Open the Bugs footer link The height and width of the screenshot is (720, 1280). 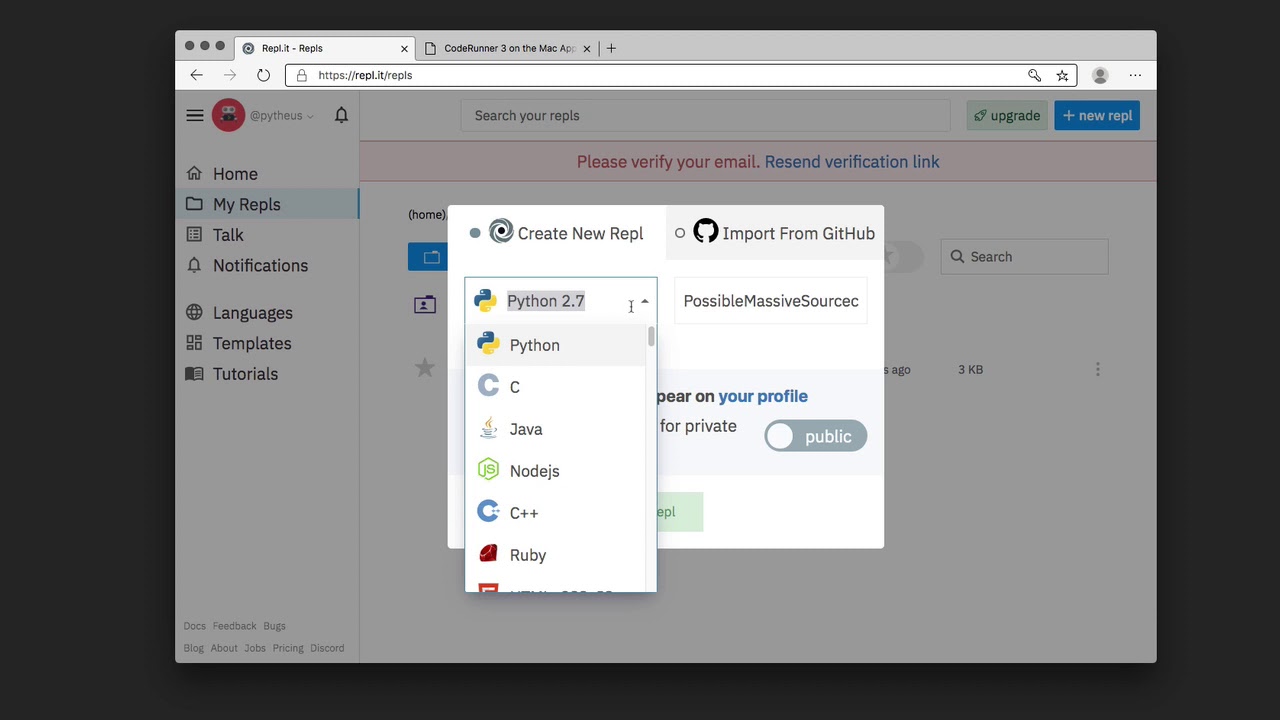pos(274,626)
